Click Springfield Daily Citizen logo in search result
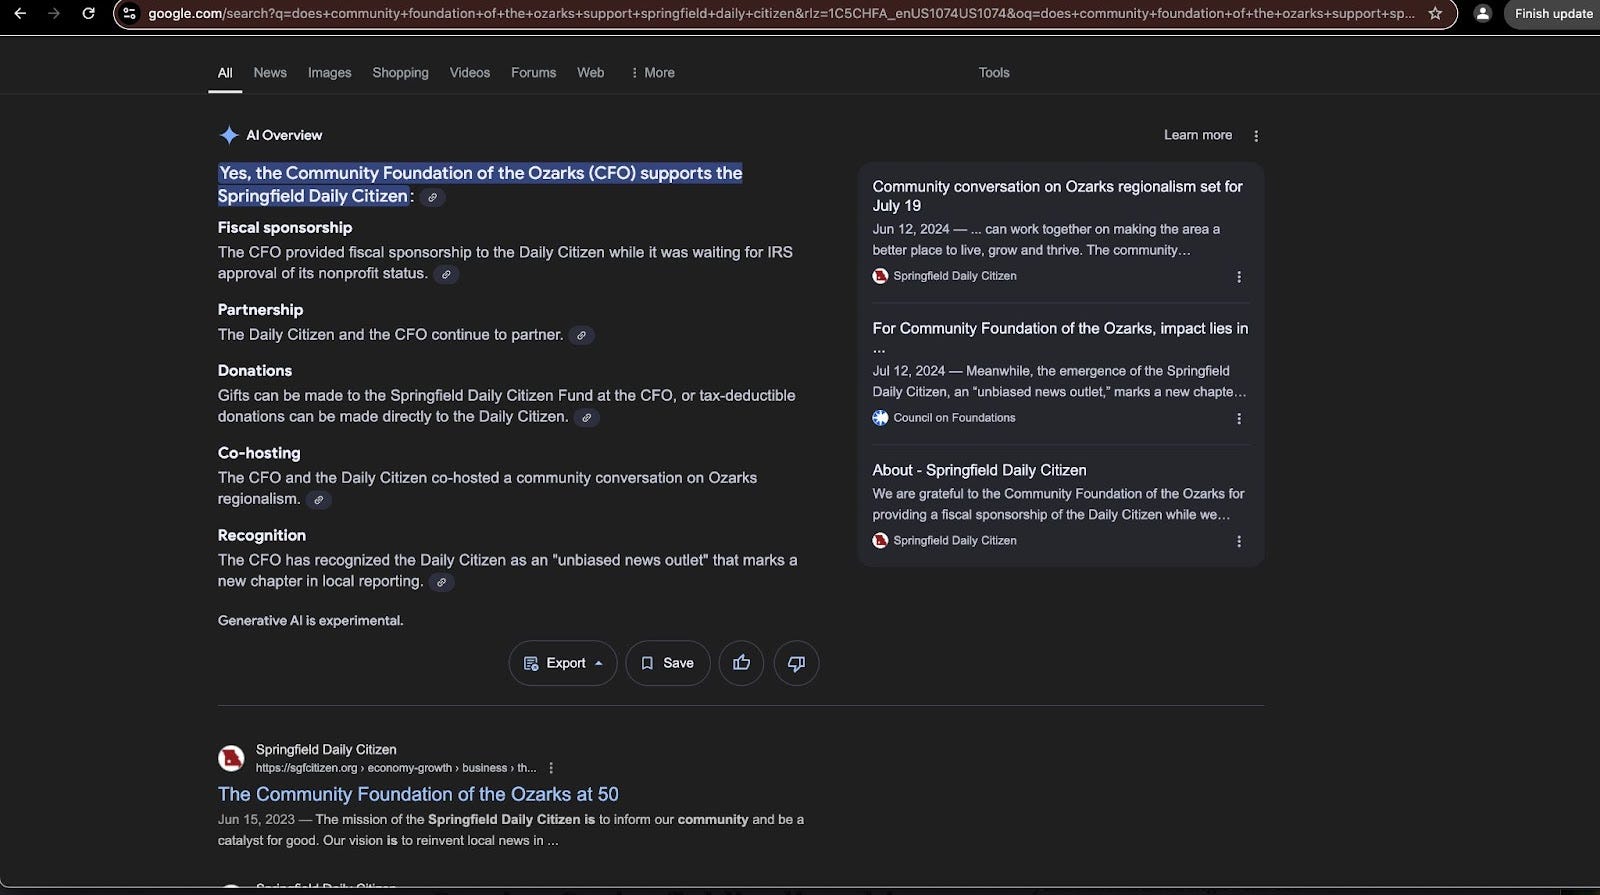1600x895 pixels. click(x=231, y=758)
